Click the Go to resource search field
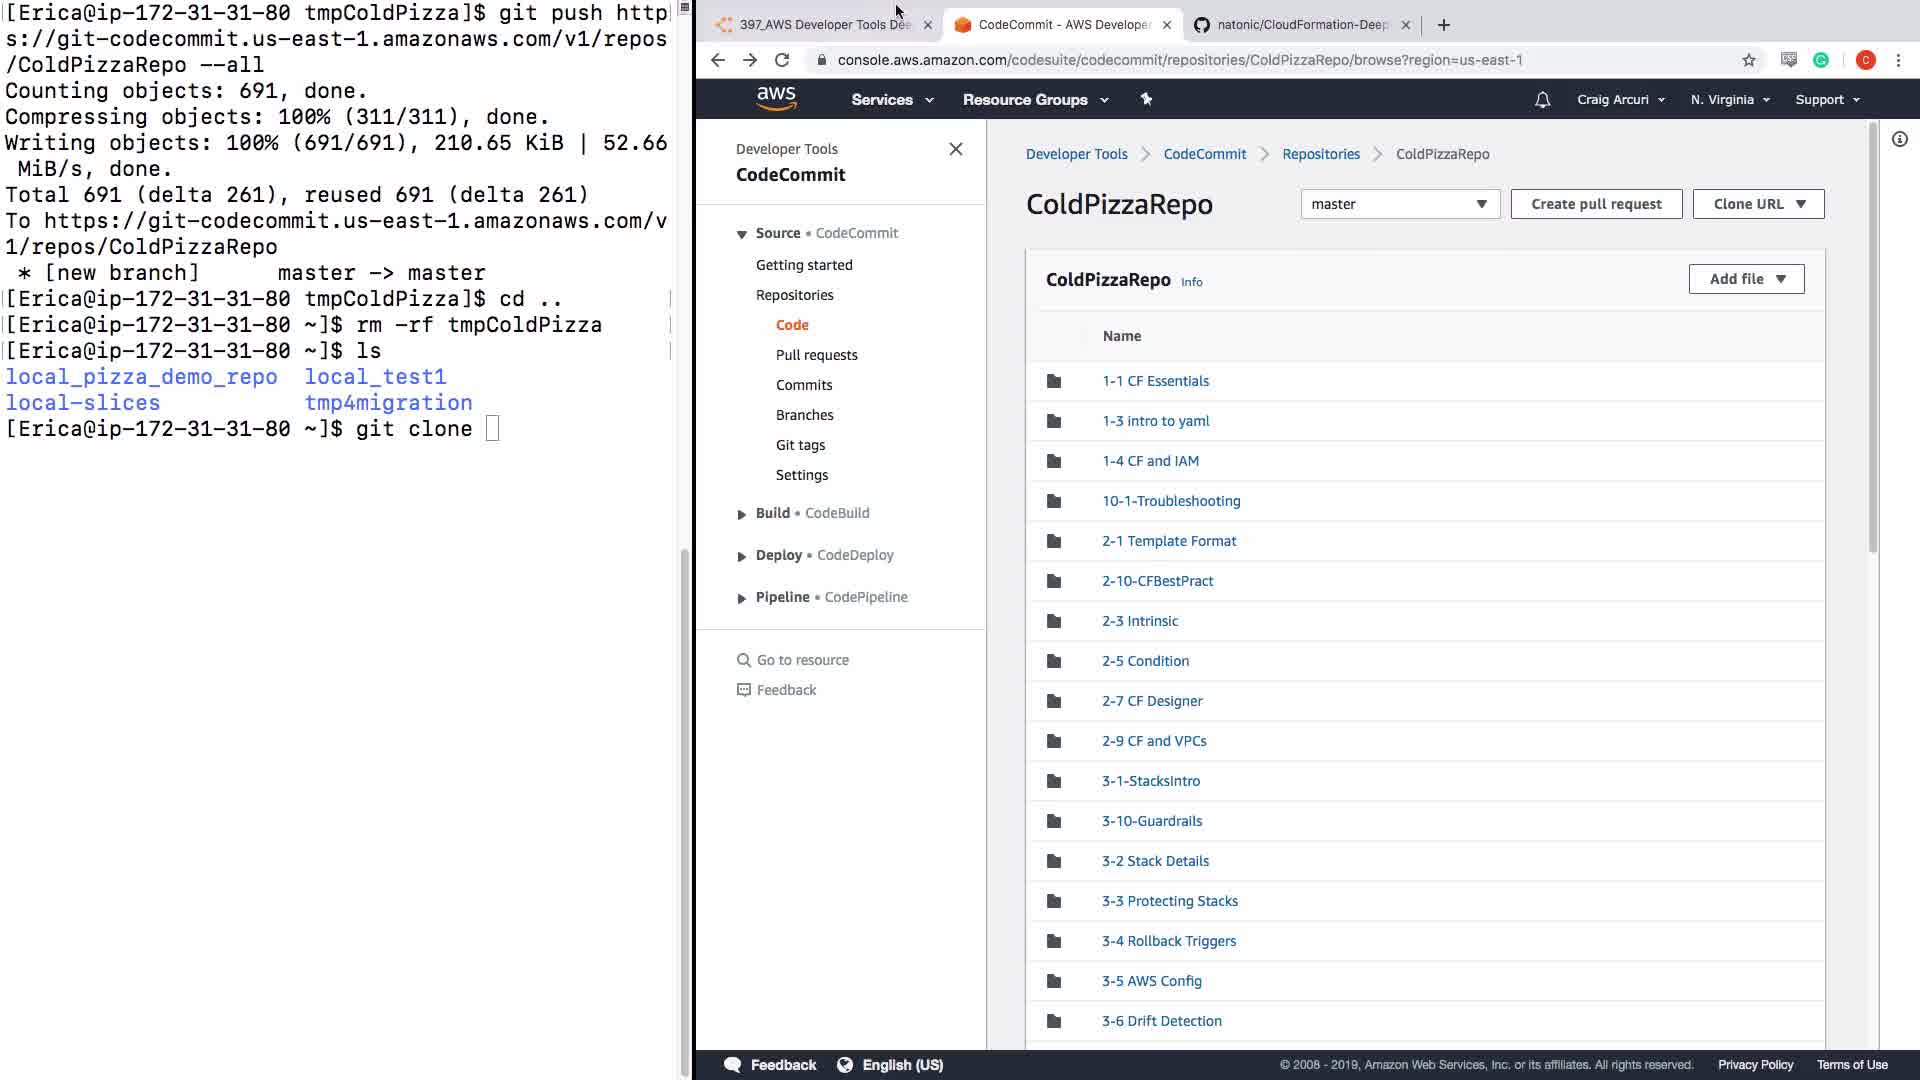Viewport: 1920px width, 1080px height. tap(802, 660)
